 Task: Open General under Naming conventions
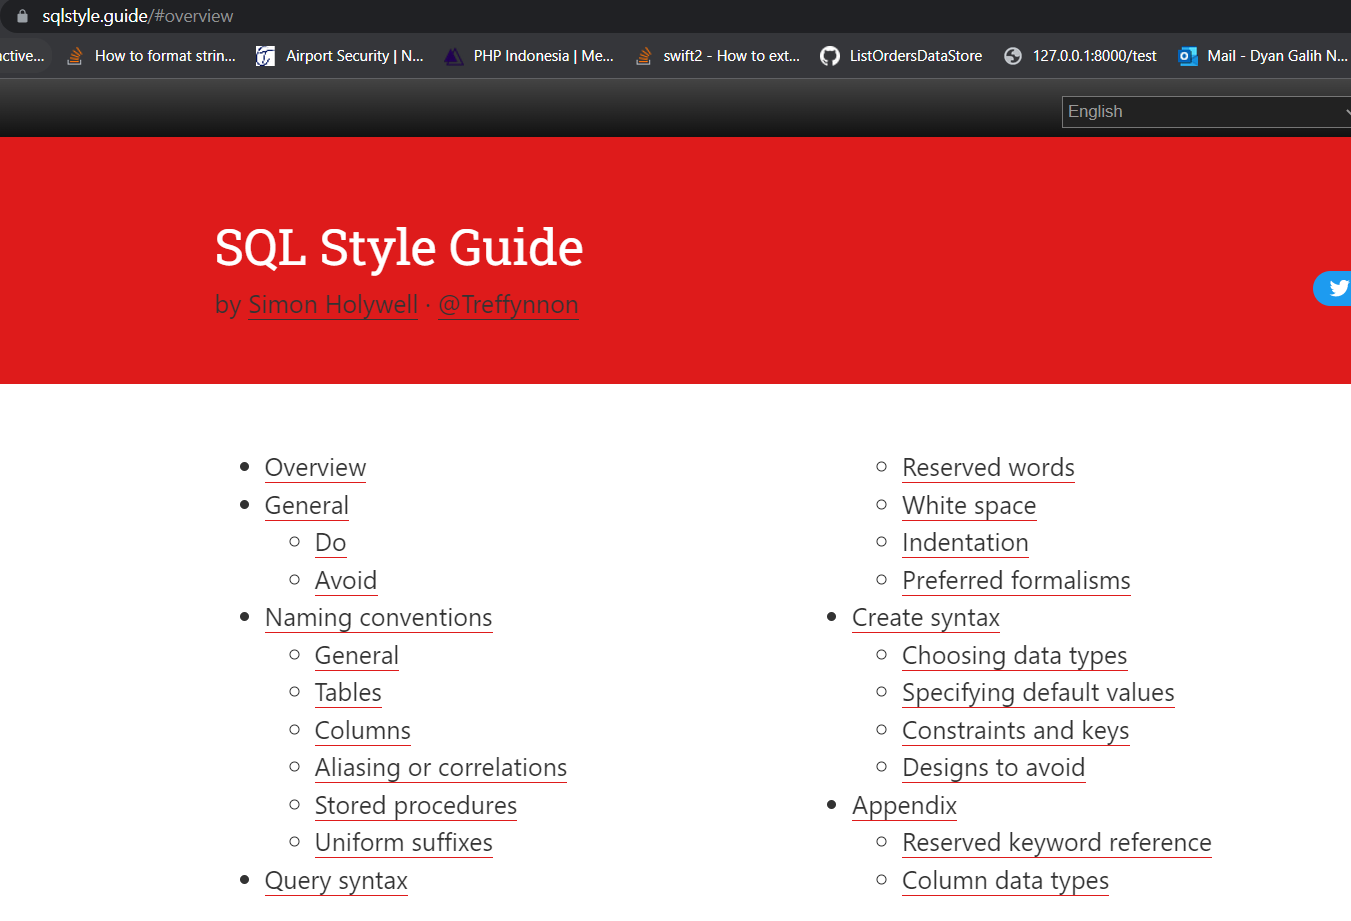[x=356, y=656]
